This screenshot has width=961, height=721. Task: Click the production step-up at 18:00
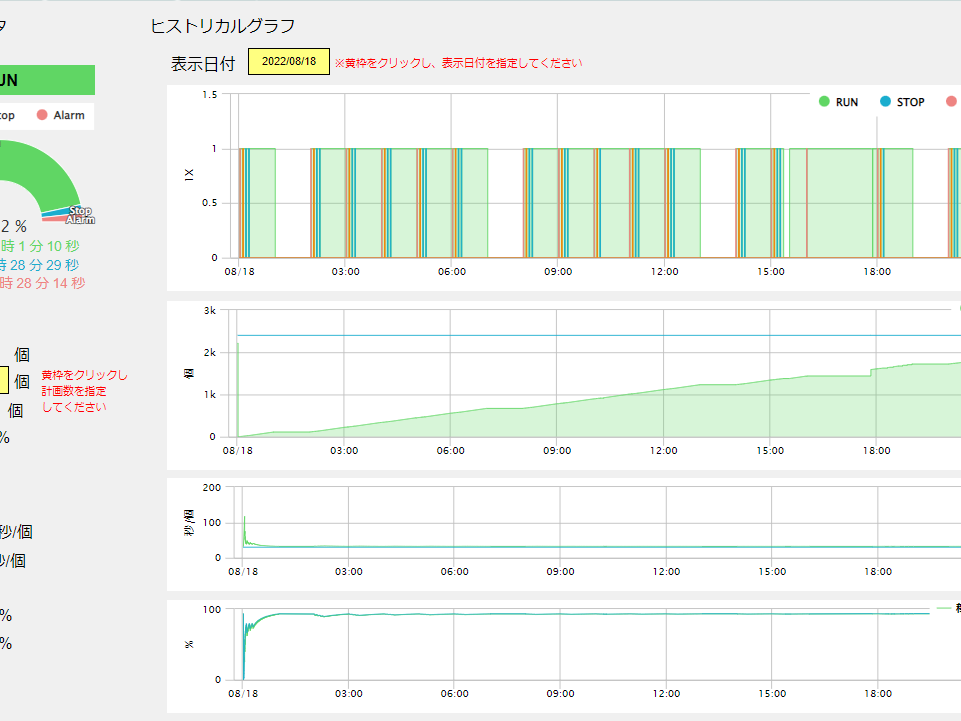872,371
